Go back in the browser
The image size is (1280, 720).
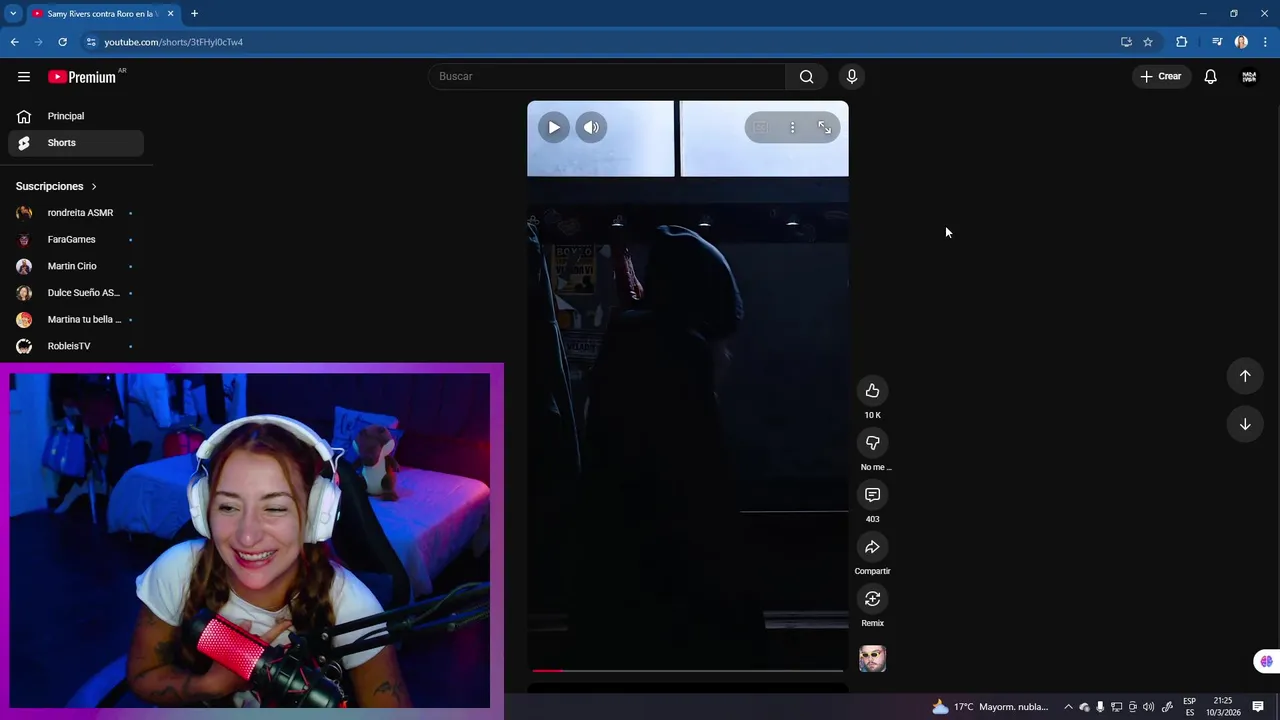pos(15,42)
